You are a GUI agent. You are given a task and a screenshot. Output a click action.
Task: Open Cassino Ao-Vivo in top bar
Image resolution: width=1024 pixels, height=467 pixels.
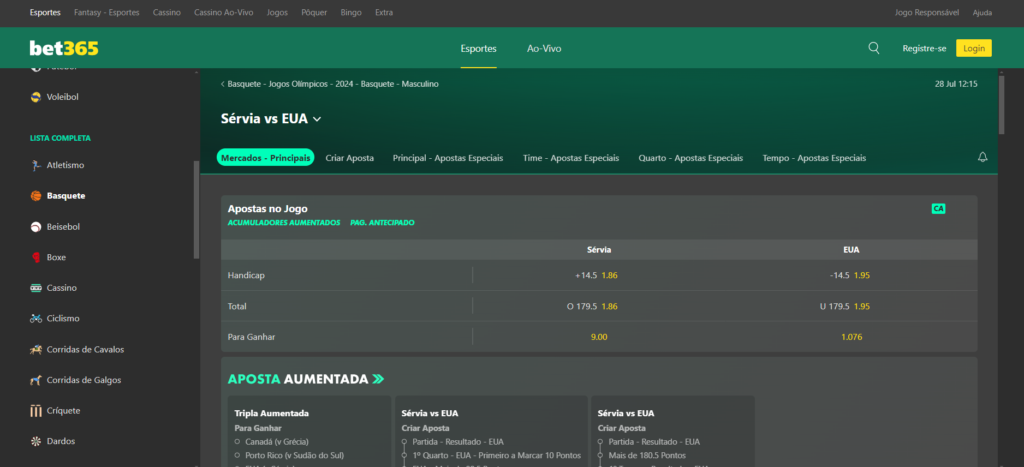coord(224,12)
